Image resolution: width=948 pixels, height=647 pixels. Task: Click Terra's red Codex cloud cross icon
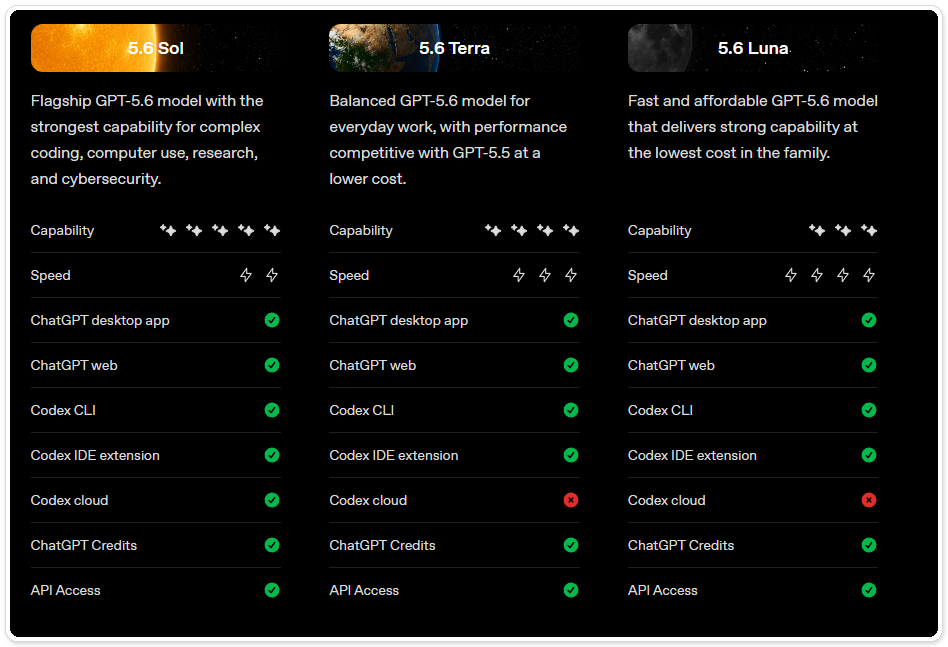coord(571,500)
